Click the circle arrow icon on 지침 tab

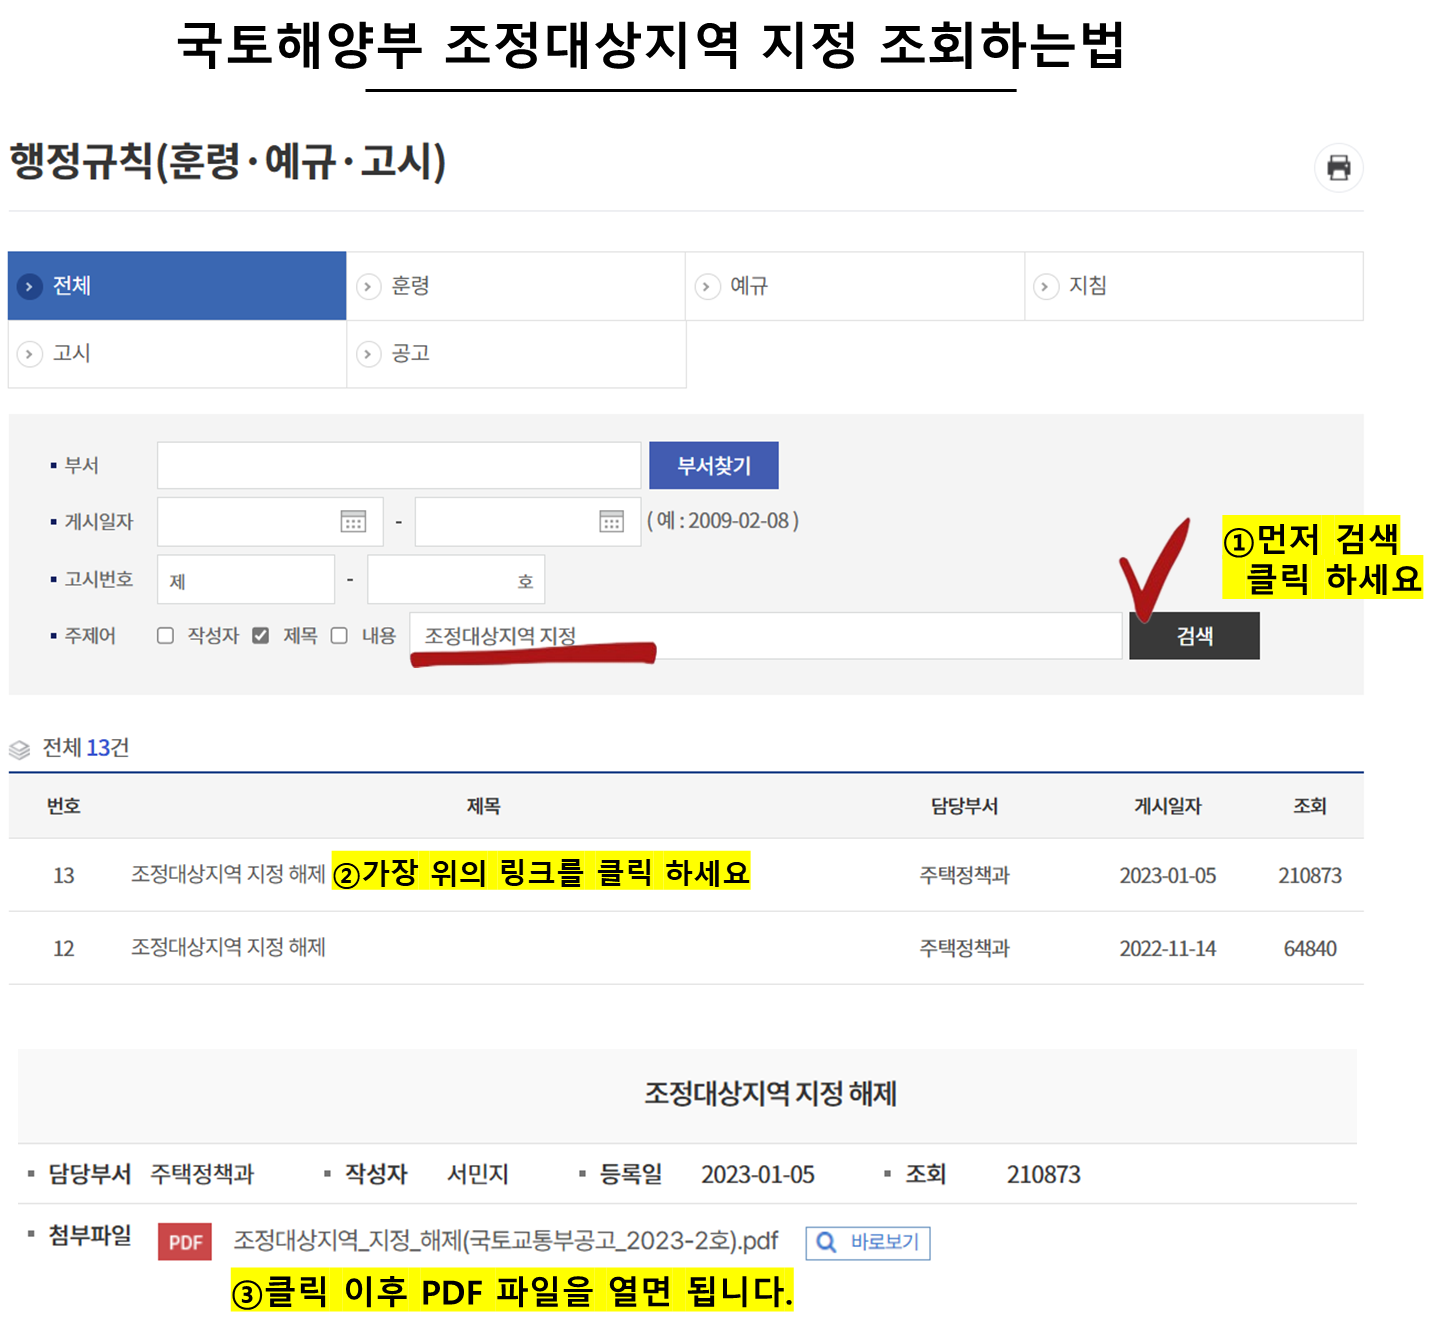tap(1046, 286)
